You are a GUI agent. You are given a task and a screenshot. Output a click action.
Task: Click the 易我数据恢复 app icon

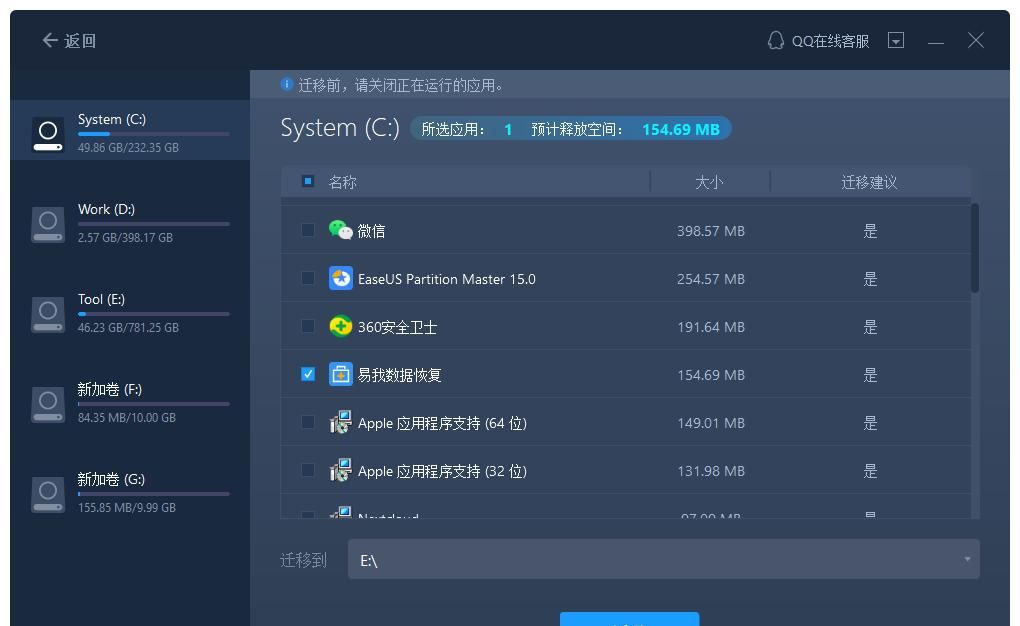[x=340, y=374]
